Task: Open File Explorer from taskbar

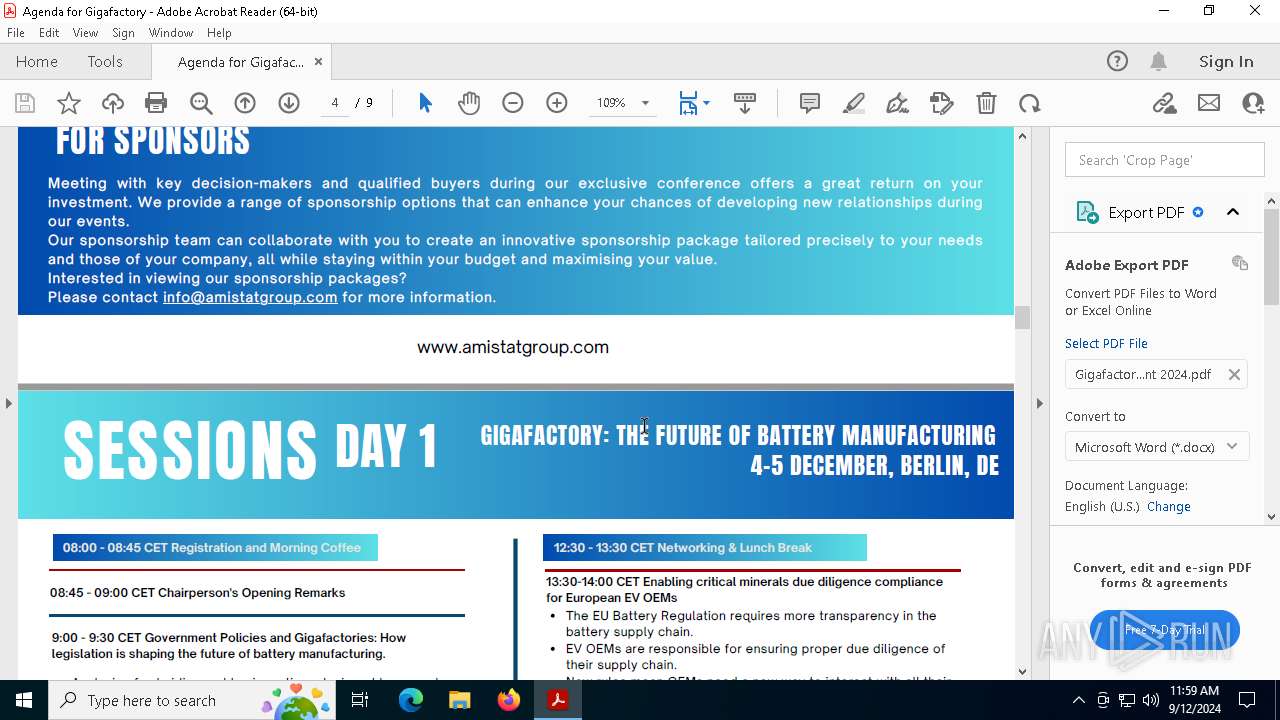Action: click(459, 700)
